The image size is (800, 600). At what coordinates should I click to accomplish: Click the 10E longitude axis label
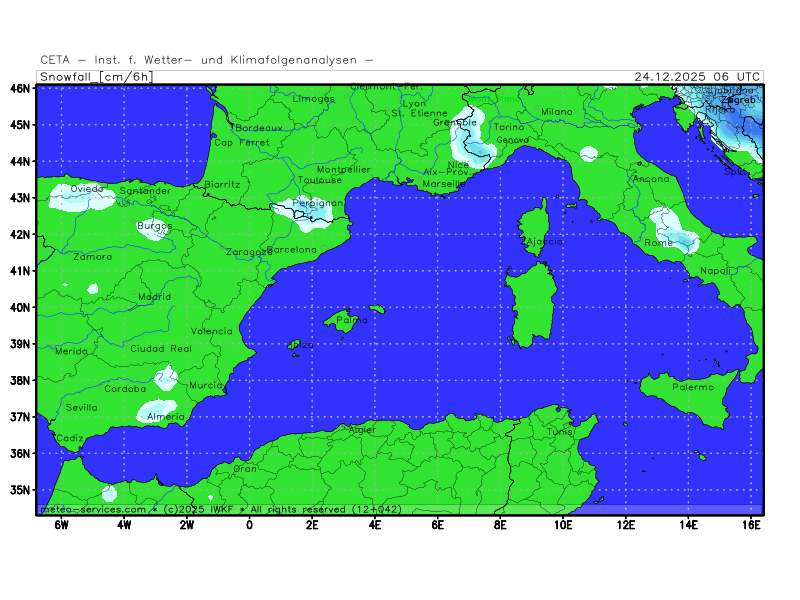[562, 524]
